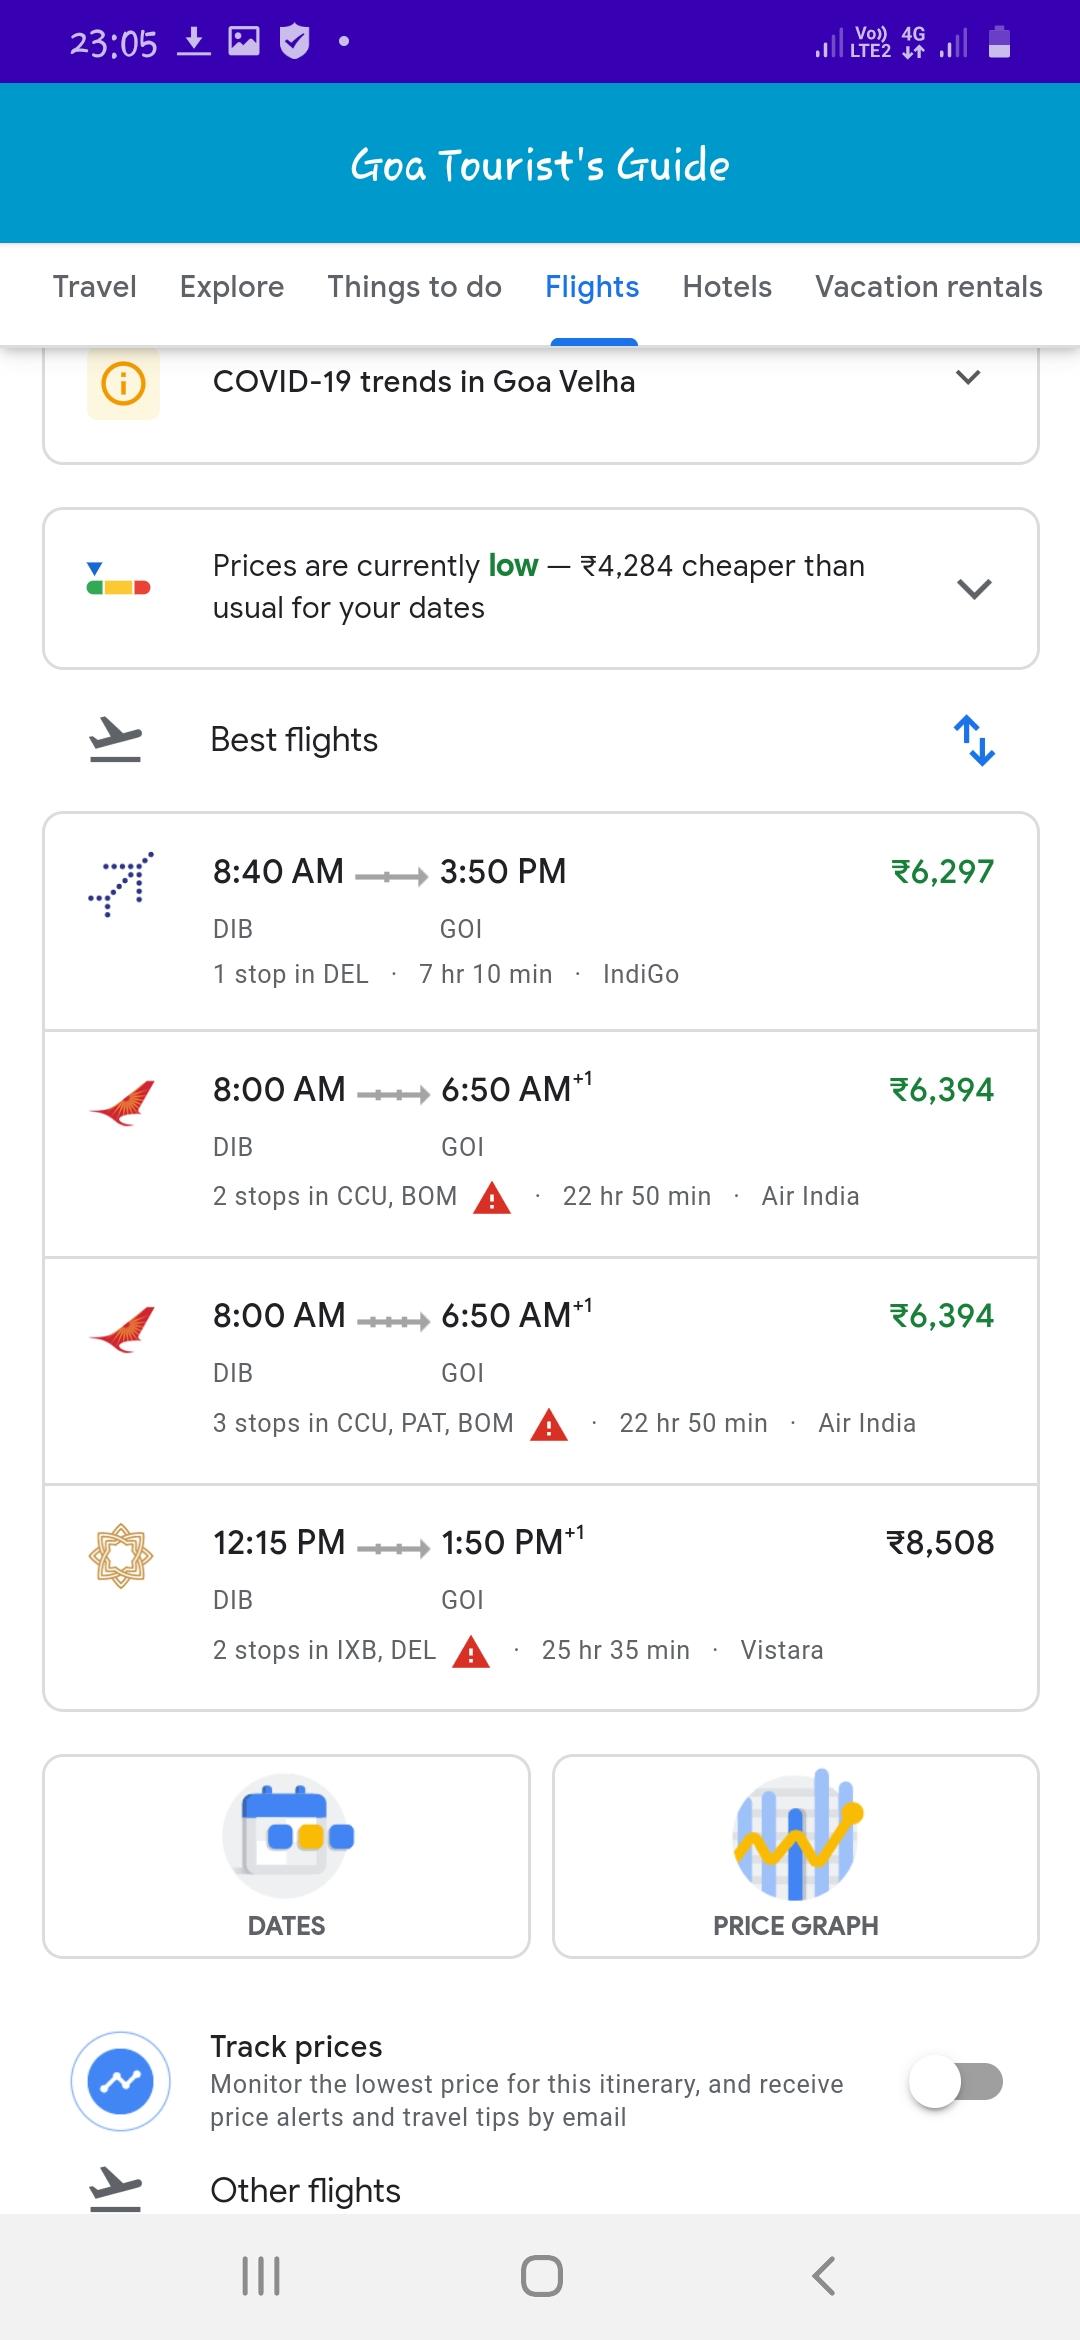Viewport: 1080px width, 2340px height.
Task: Tap the sort flights arrows icon
Action: click(x=973, y=740)
